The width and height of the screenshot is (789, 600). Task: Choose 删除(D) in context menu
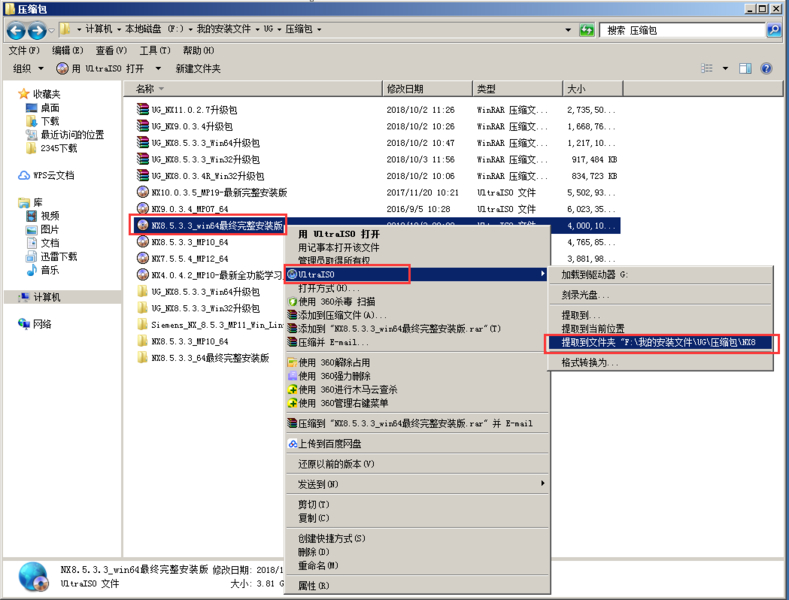point(415,552)
